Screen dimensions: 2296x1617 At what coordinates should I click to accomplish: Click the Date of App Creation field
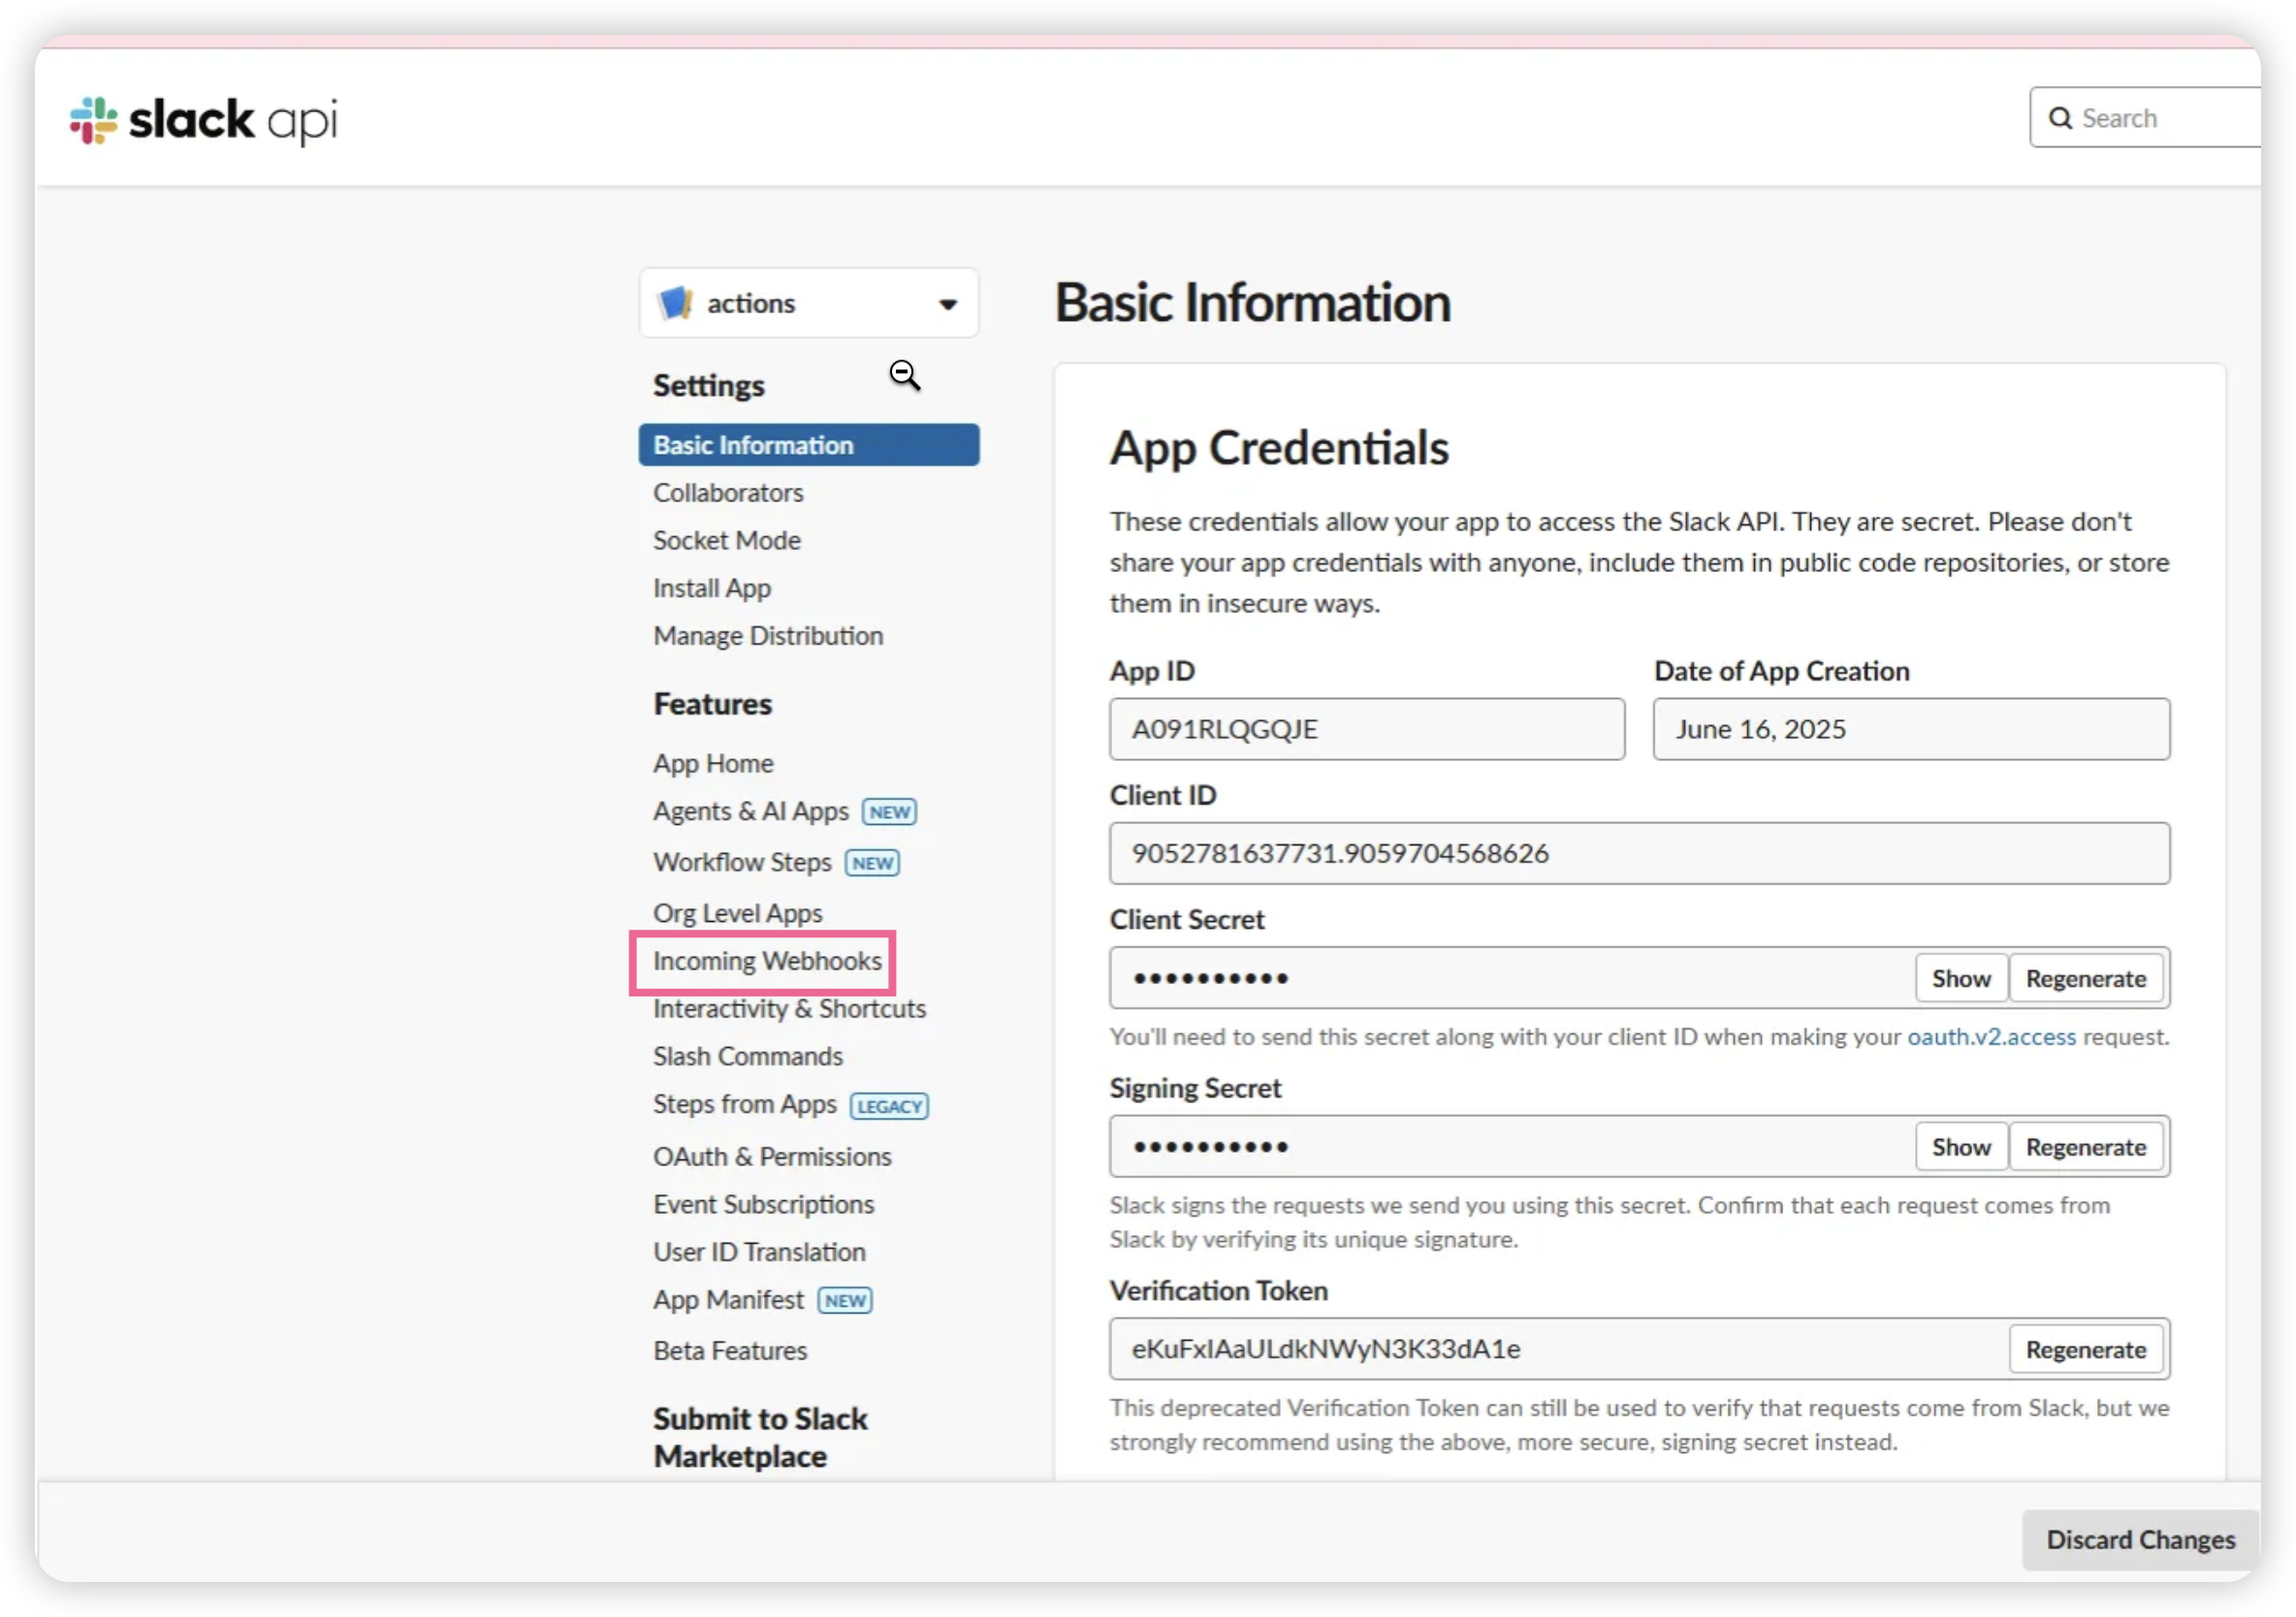tap(1911, 729)
